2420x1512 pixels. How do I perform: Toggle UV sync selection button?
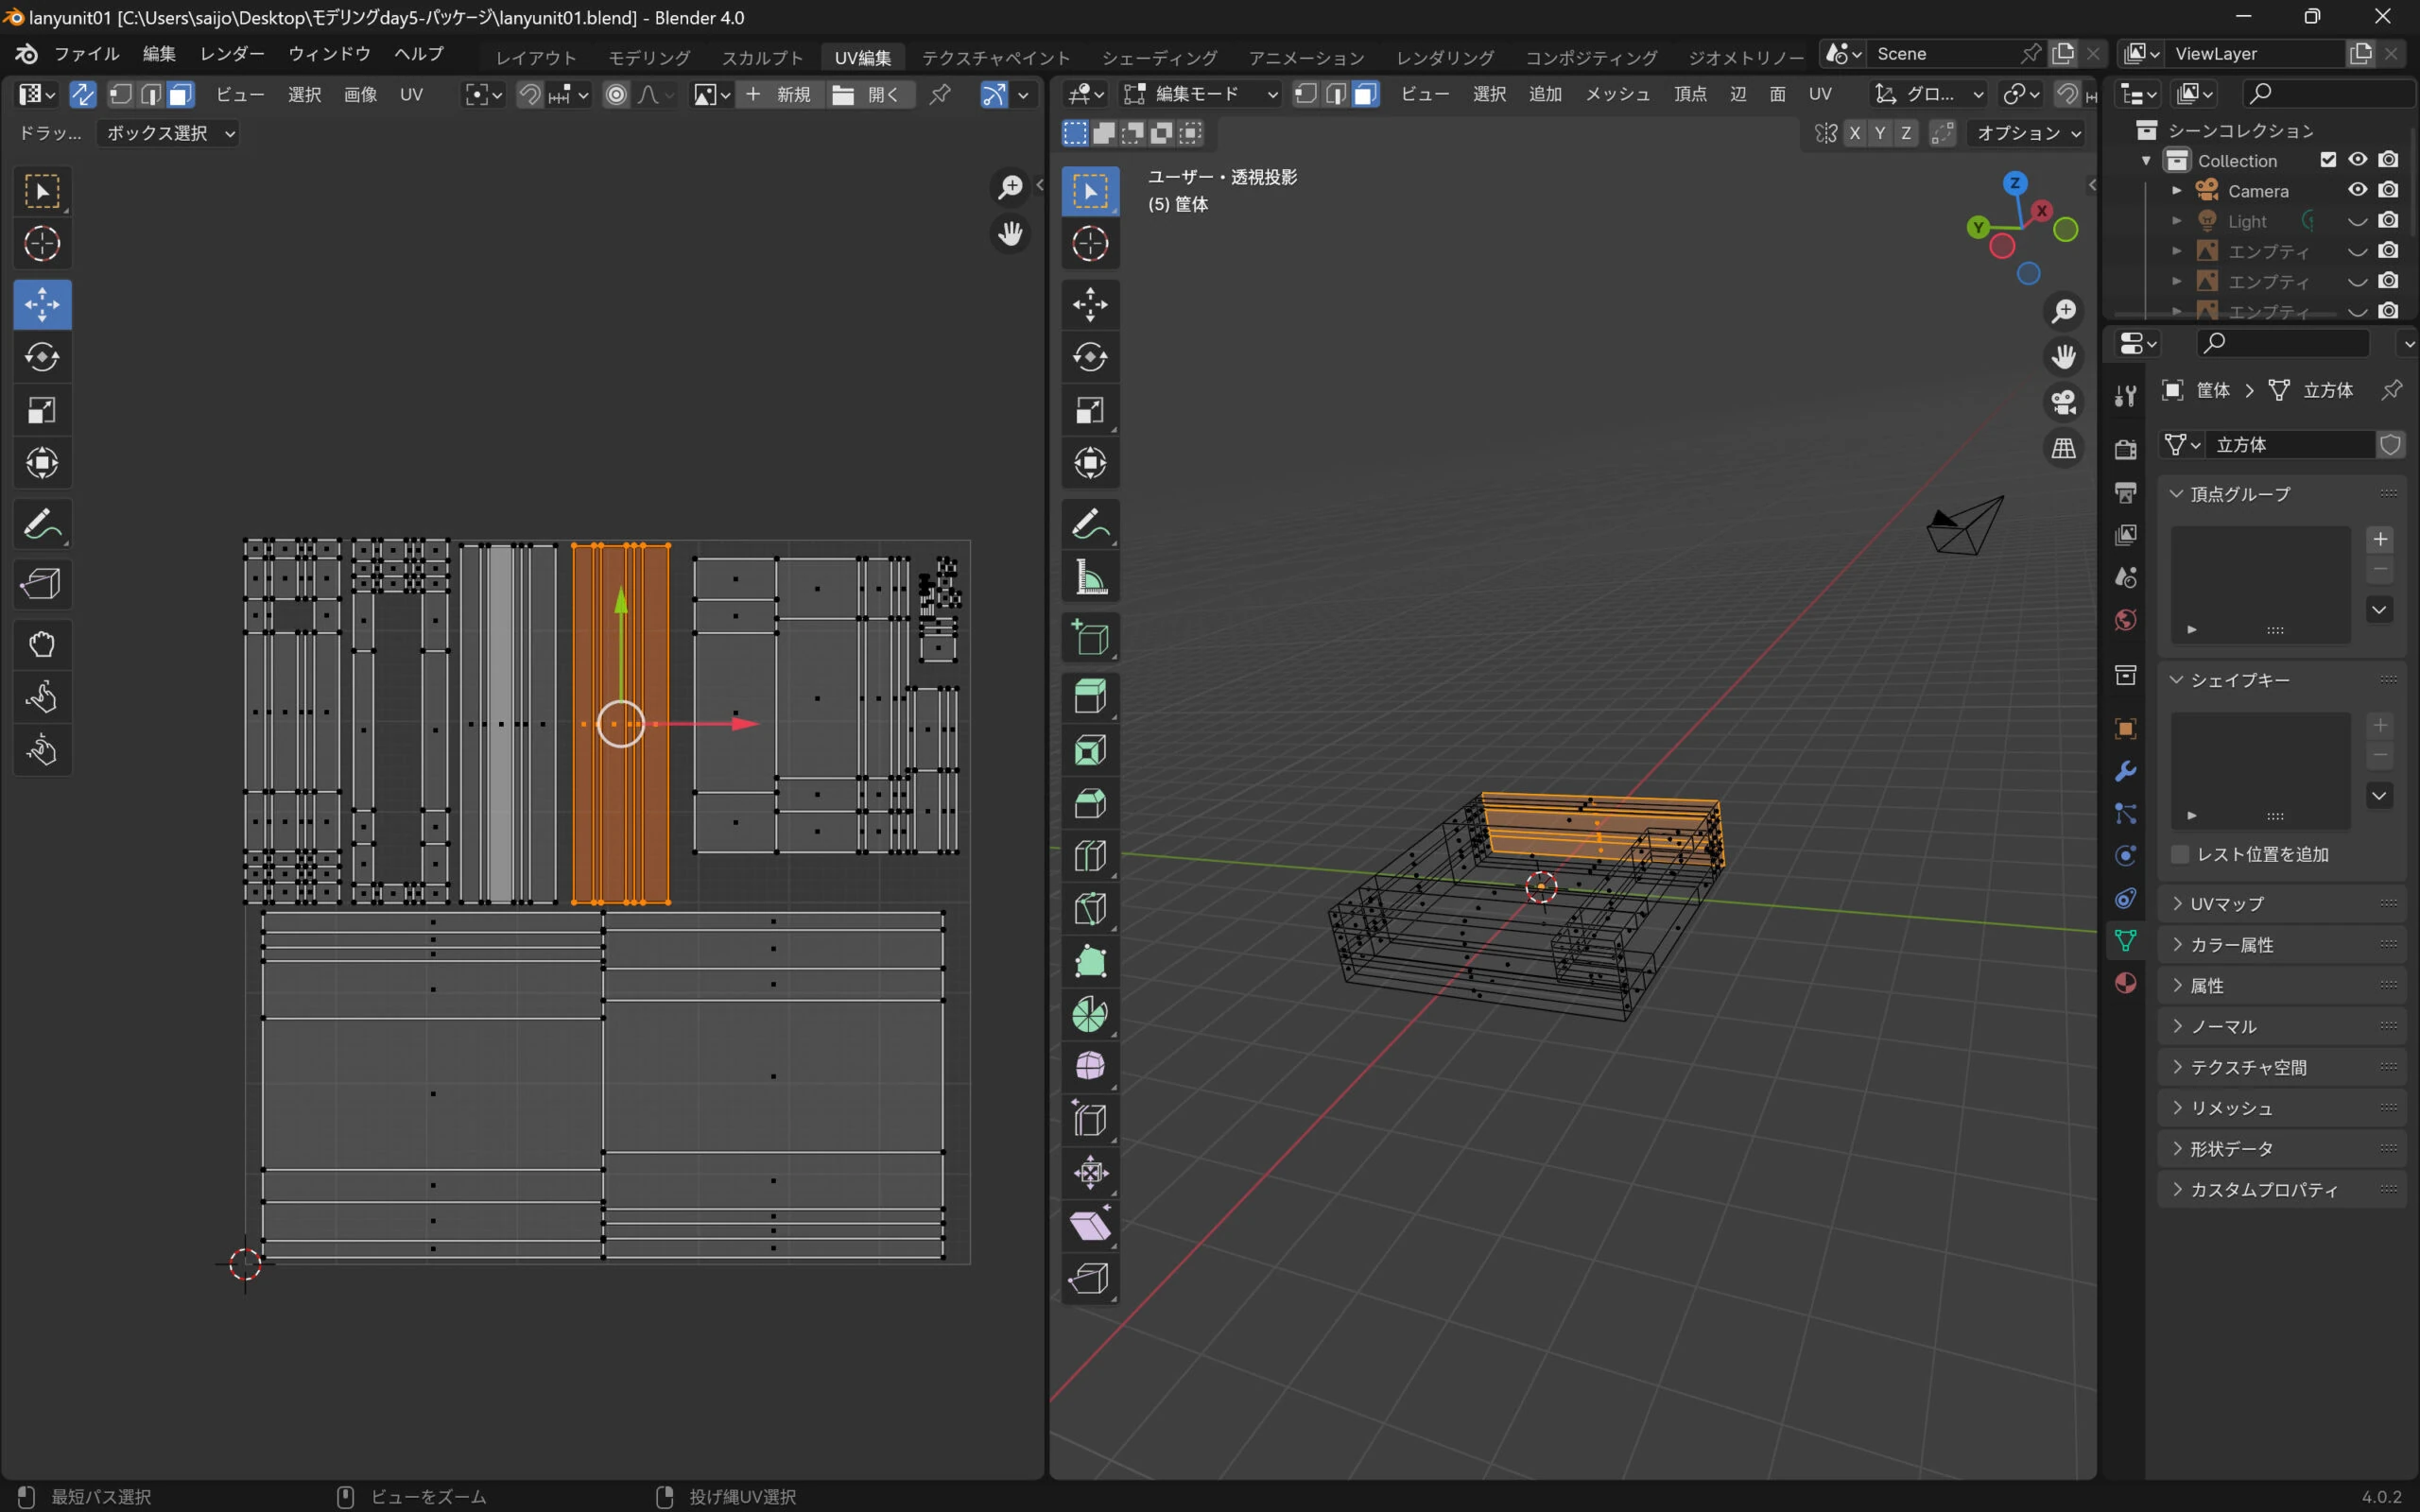coord(83,94)
